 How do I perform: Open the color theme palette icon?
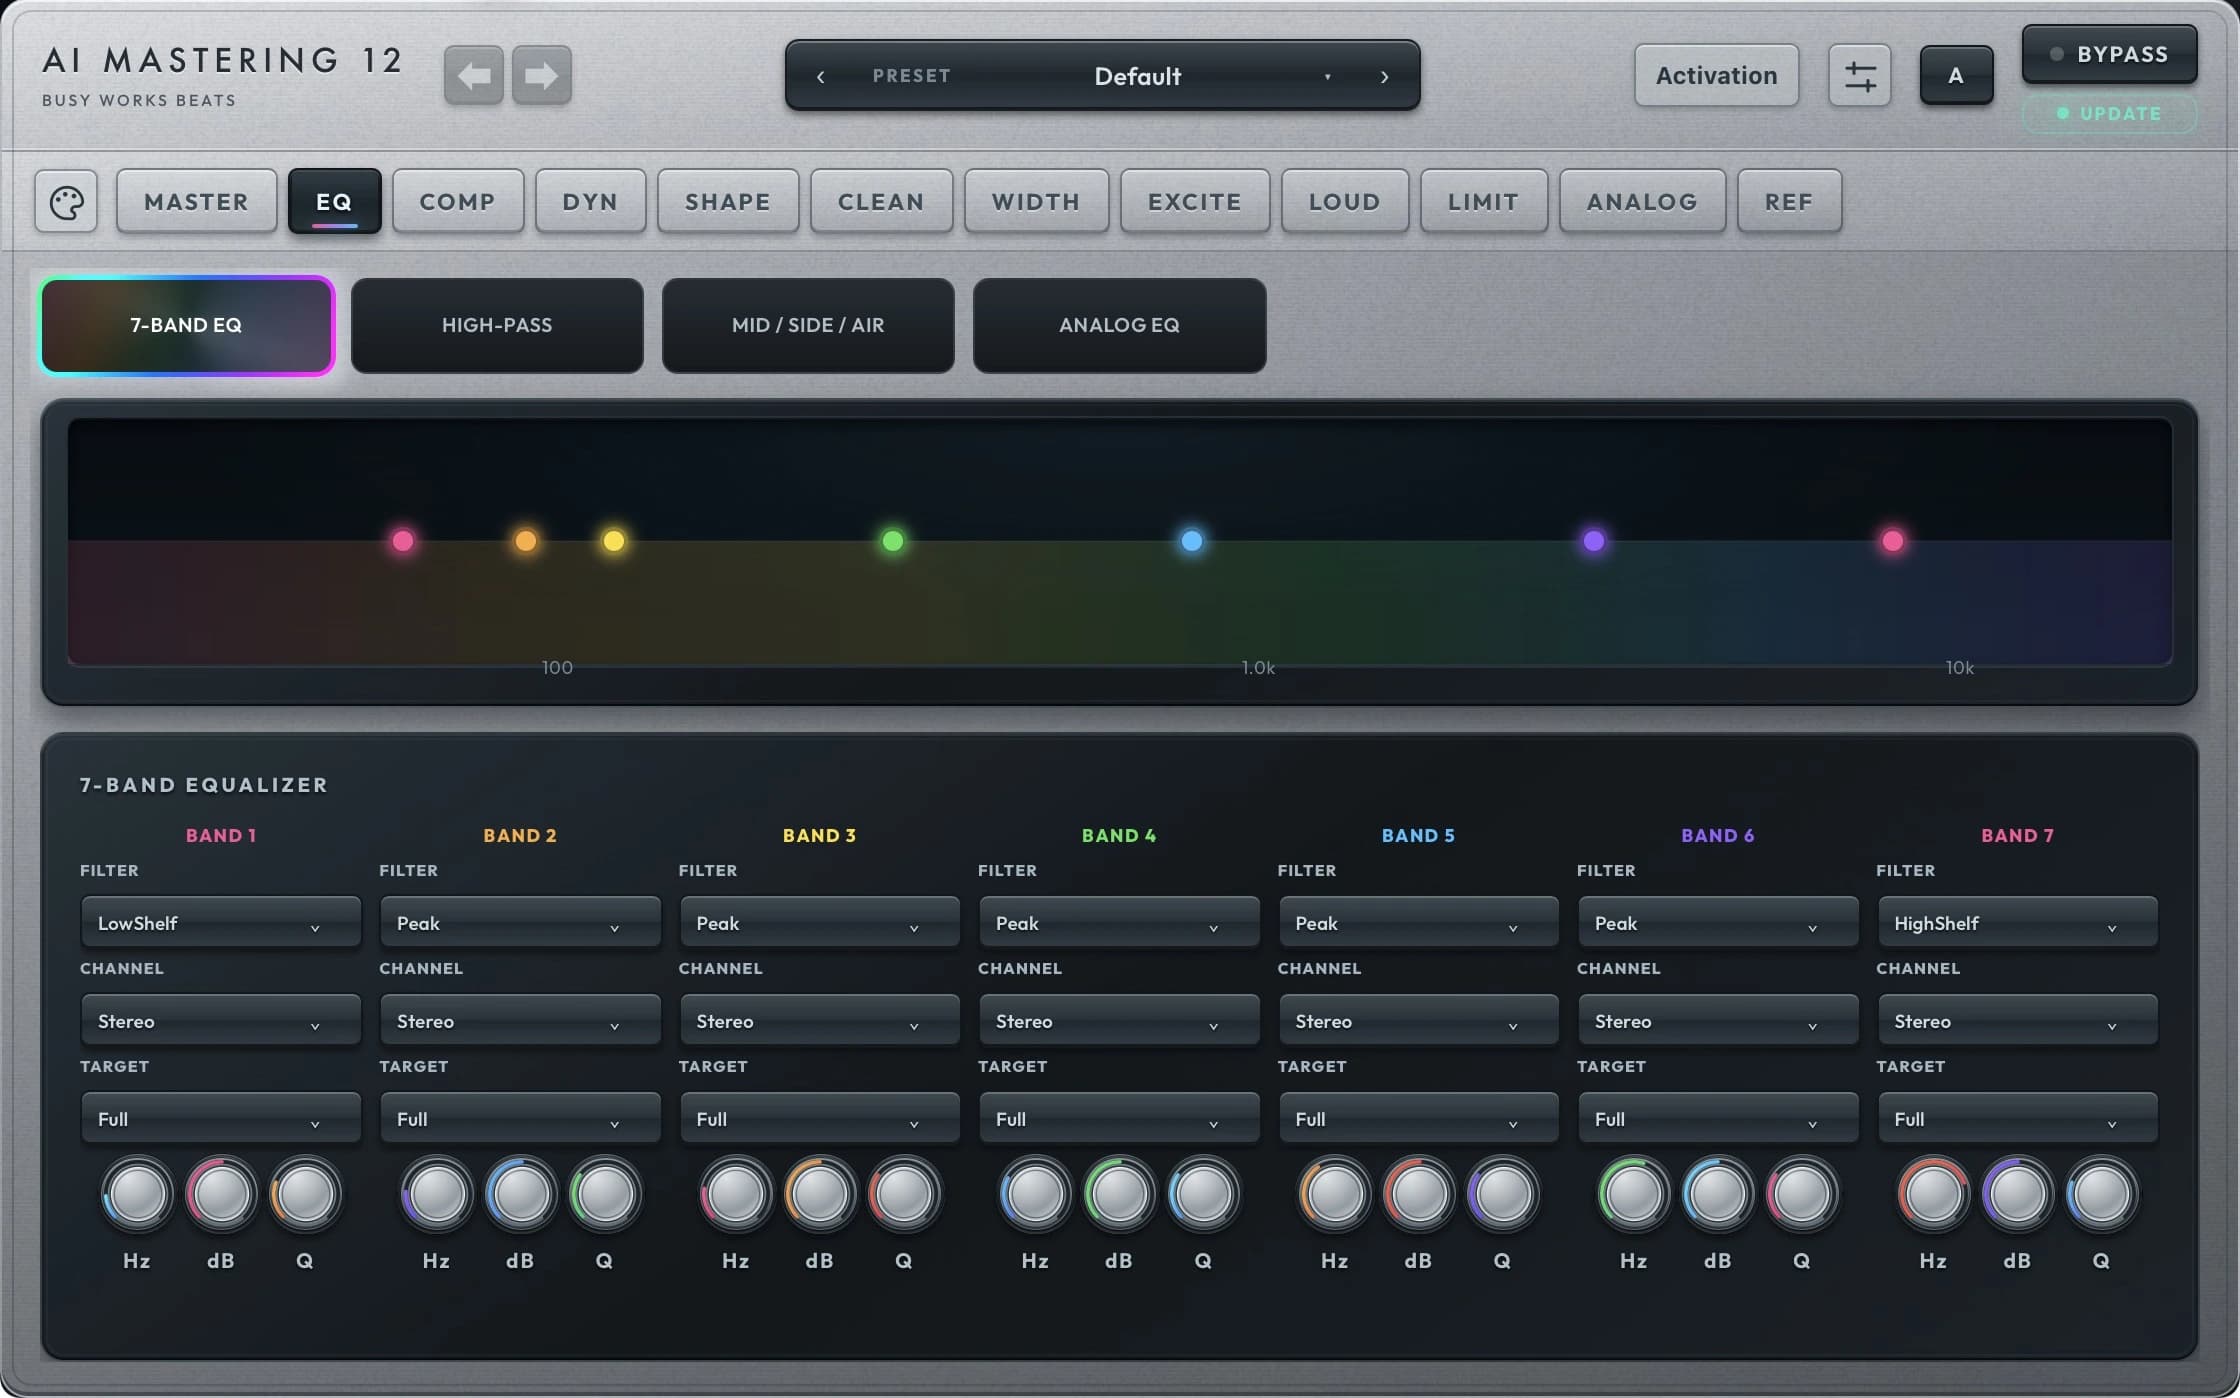pos(66,202)
